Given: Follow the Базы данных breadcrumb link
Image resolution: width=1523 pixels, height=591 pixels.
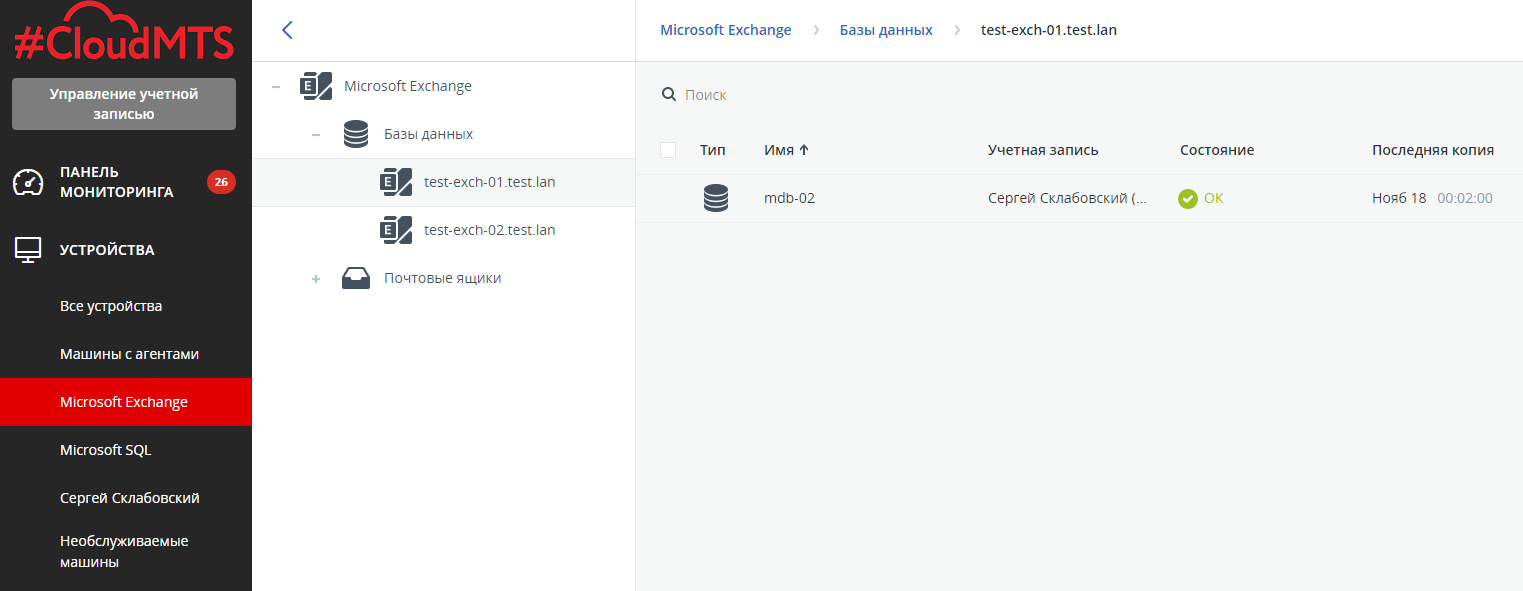Looking at the screenshot, I should coord(885,30).
